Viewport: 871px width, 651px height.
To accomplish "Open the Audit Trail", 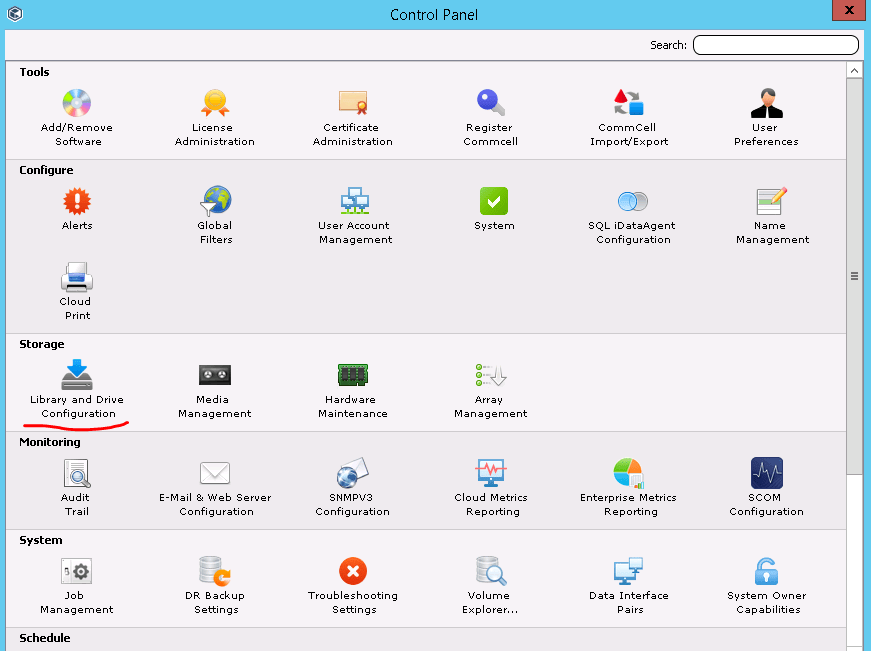I will [x=75, y=487].
